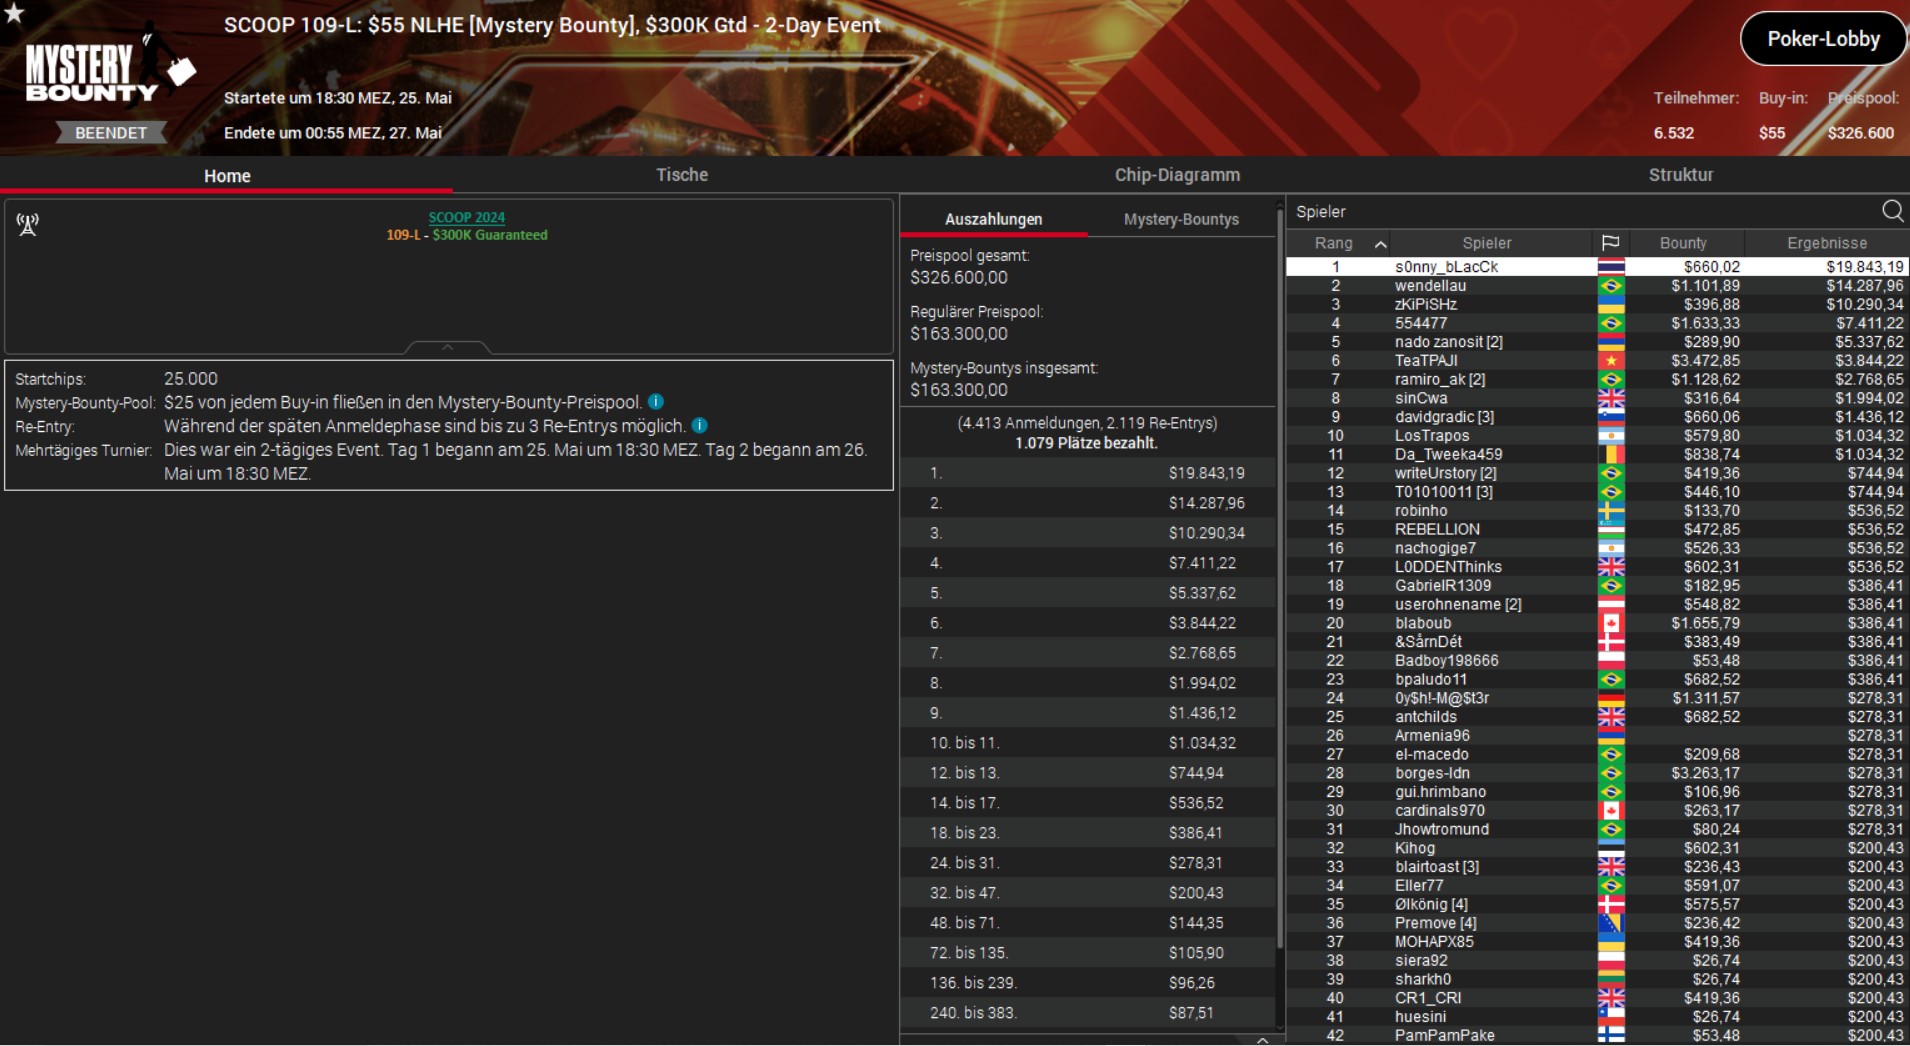Collapse the SCOOP 2024 banner panel
This screenshot has height=1046, width=1910.
pos(447,347)
